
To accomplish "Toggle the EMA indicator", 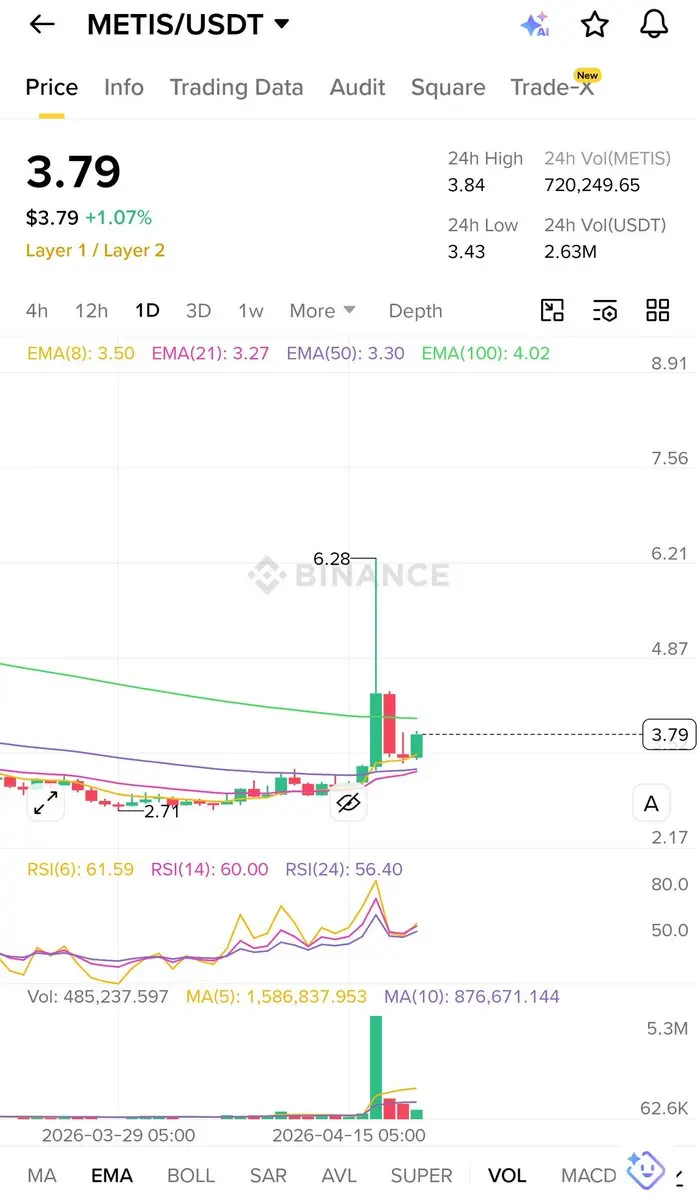I will (x=112, y=1175).
